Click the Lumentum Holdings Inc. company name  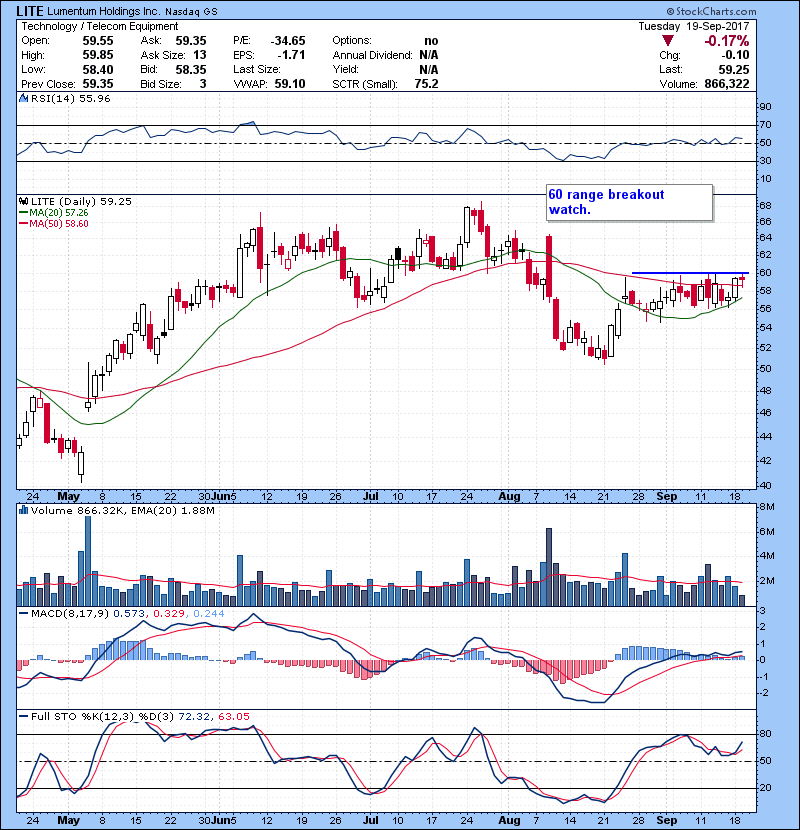(x=104, y=11)
